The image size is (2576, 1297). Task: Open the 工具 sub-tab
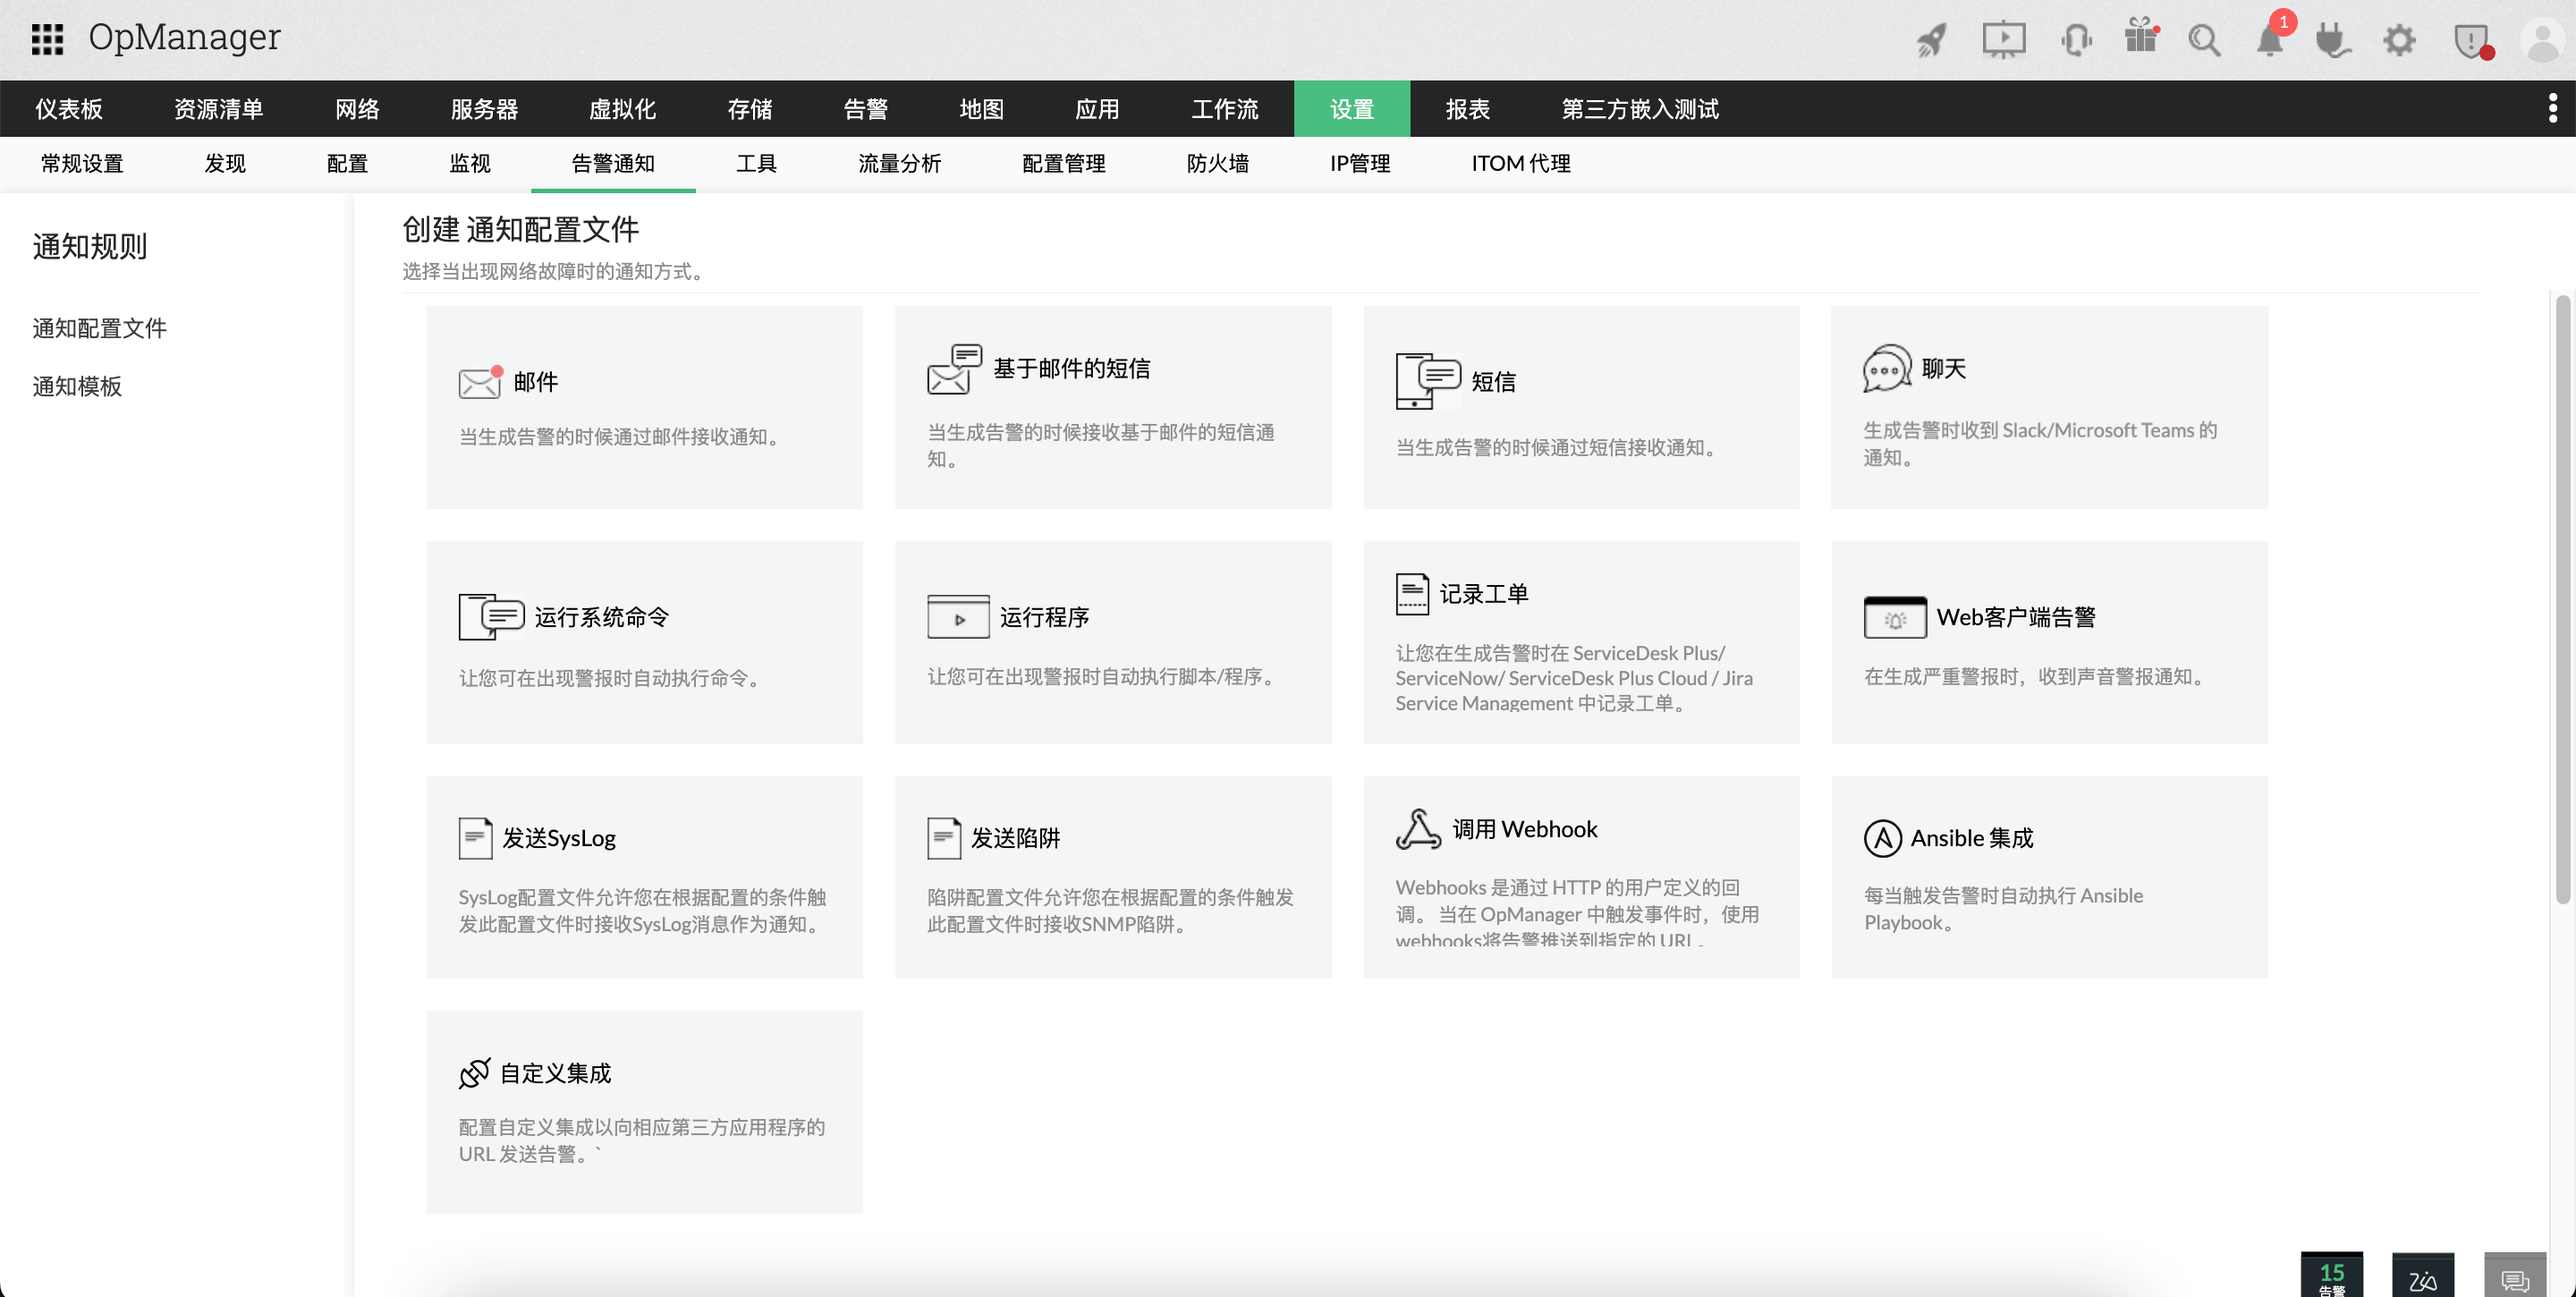(756, 163)
